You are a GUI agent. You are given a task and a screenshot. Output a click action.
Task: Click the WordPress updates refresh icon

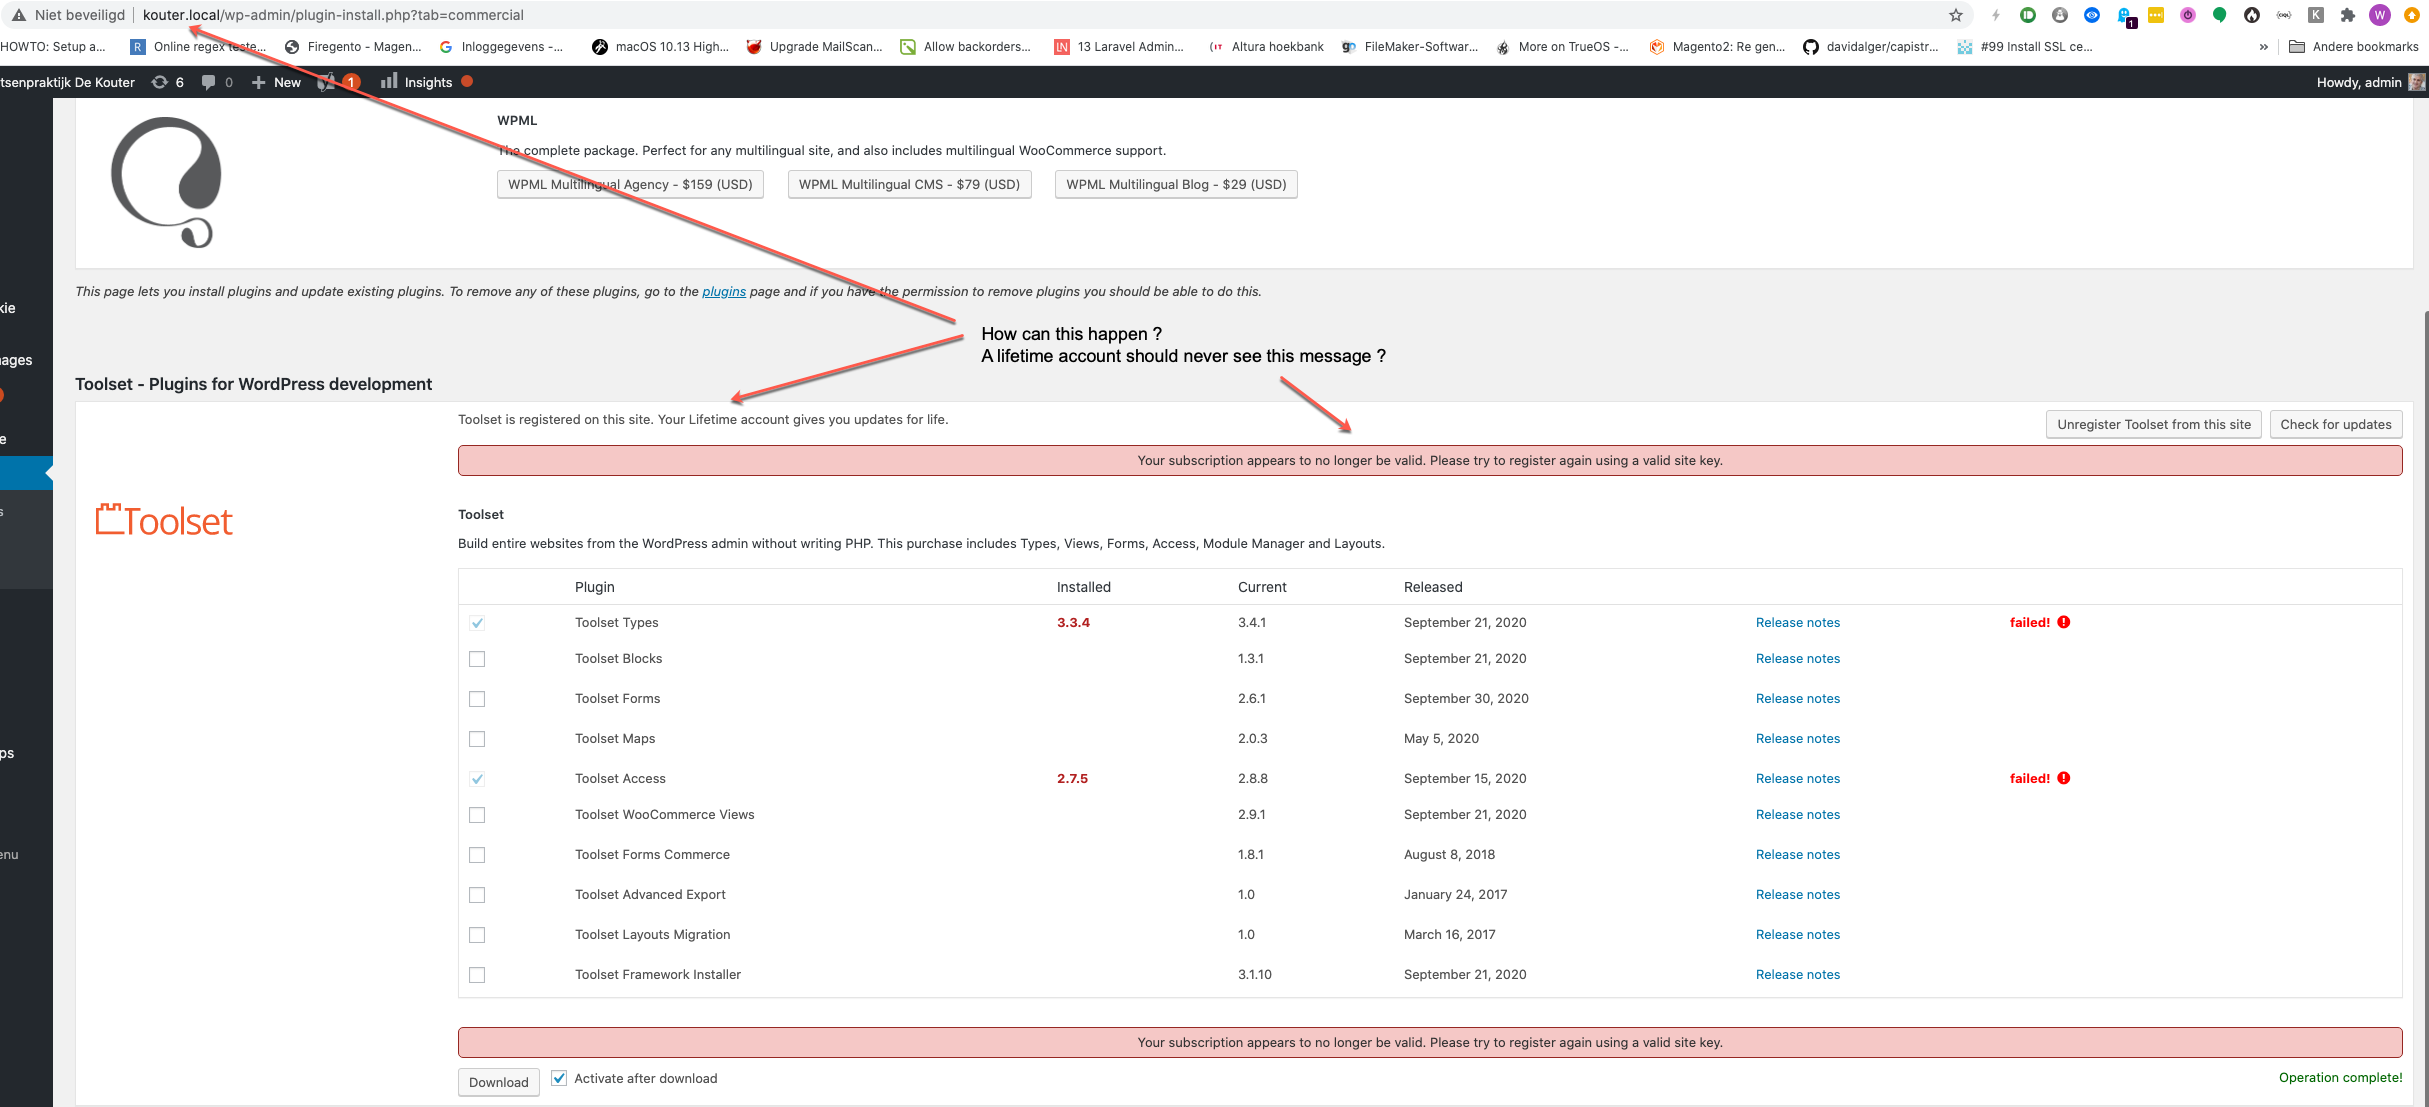tap(159, 82)
